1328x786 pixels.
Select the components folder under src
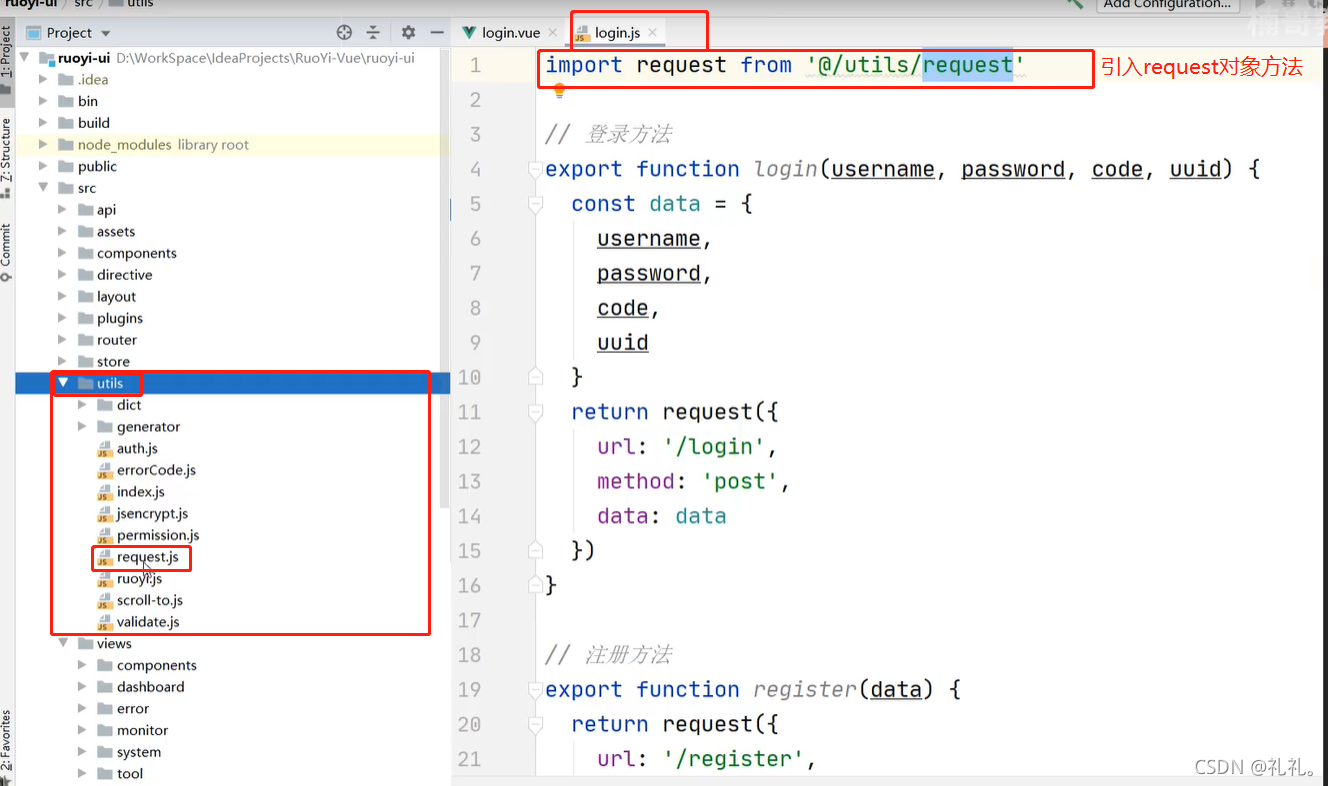click(x=136, y=253)
